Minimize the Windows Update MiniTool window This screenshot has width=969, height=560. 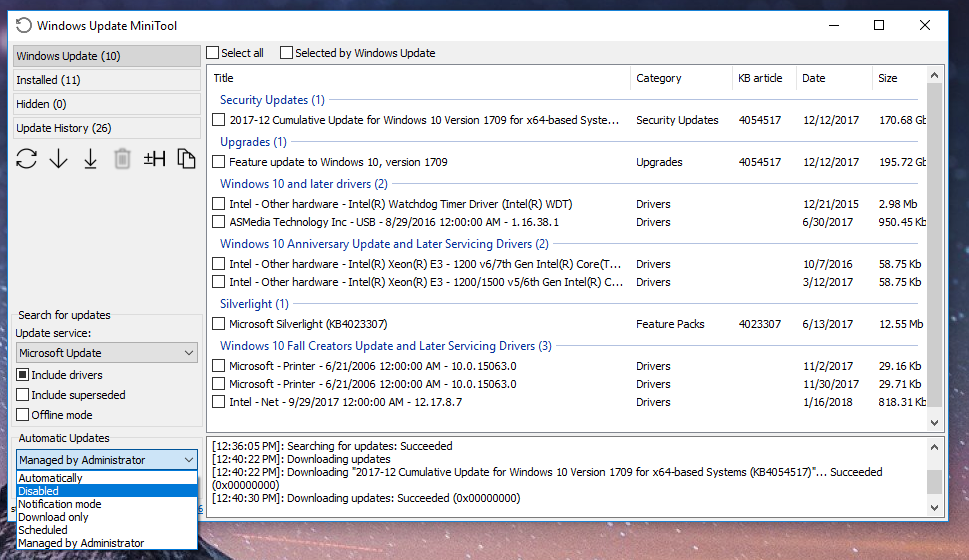click(x=834, y=25)
